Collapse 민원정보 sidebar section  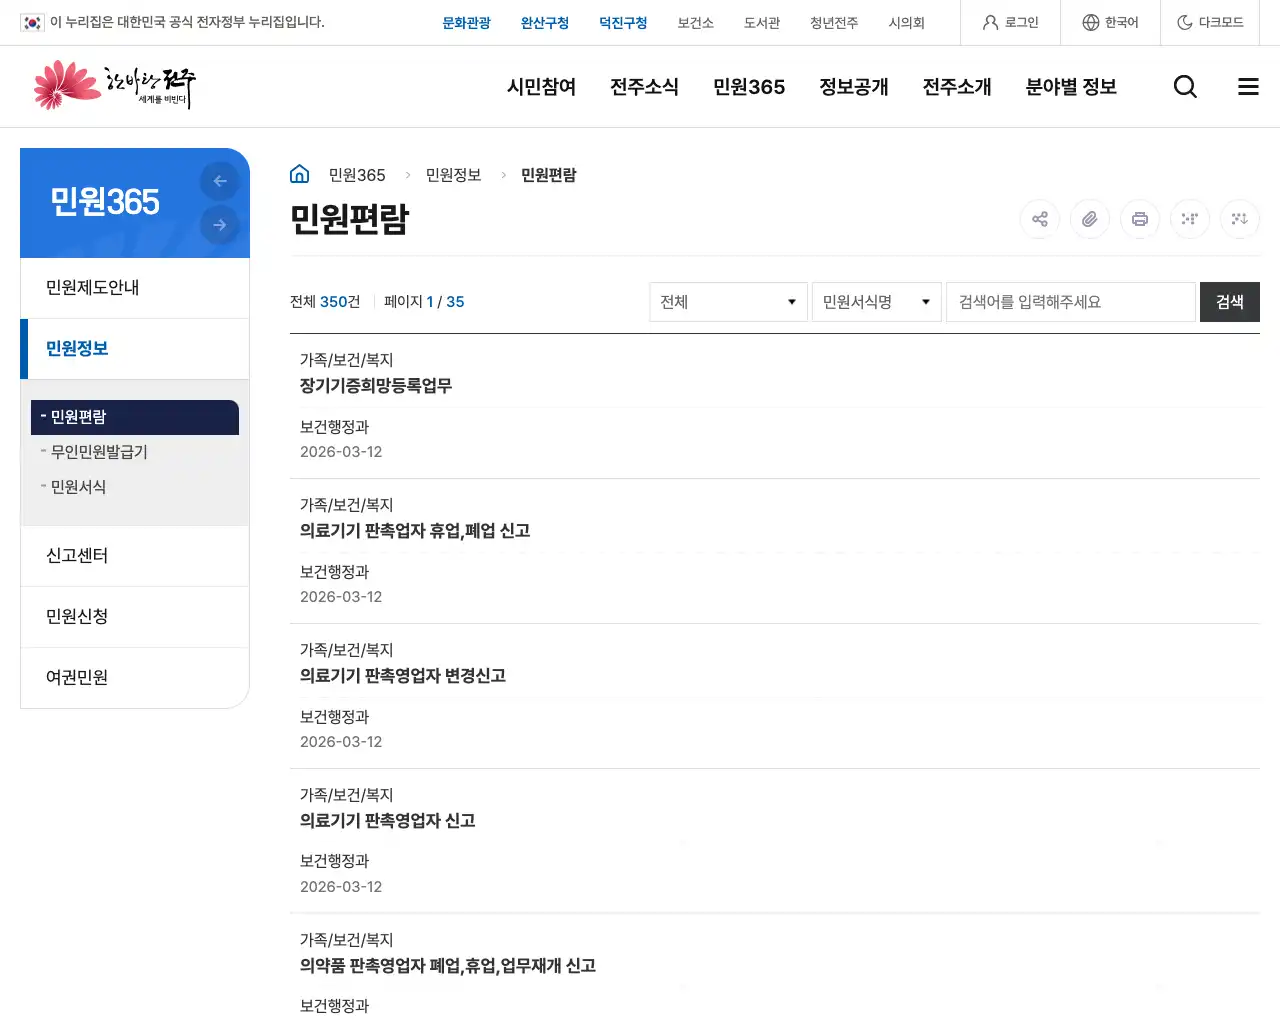[135, 349]
